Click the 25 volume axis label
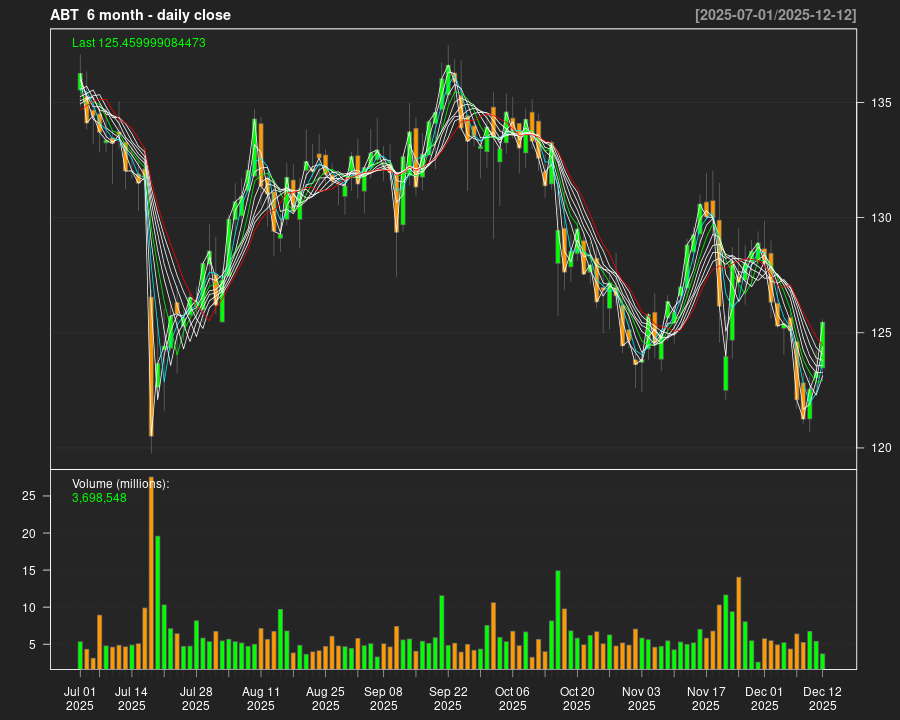The height and width of the screenshot is (720, 900). pos(30,496)
